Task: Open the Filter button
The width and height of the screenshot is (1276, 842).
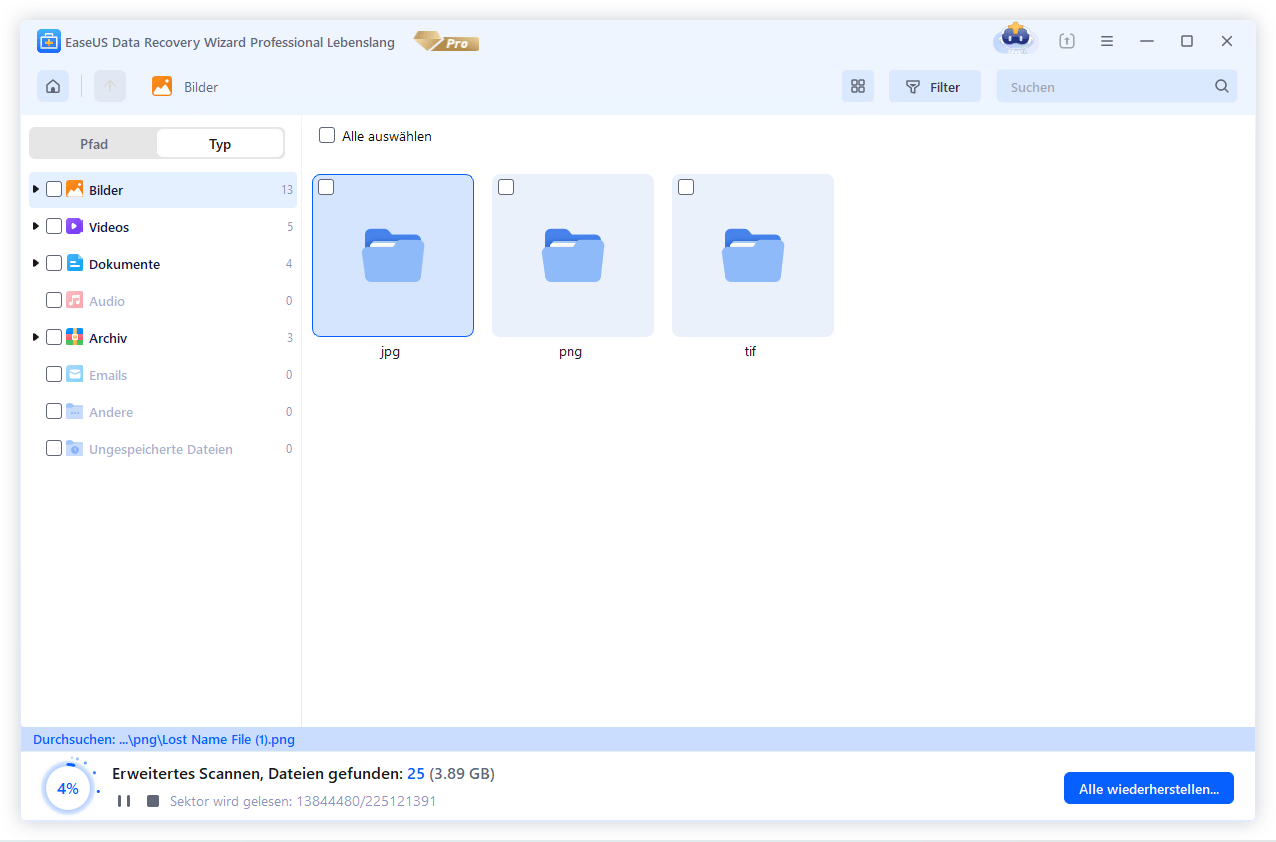Action: (x=934, y=87)
